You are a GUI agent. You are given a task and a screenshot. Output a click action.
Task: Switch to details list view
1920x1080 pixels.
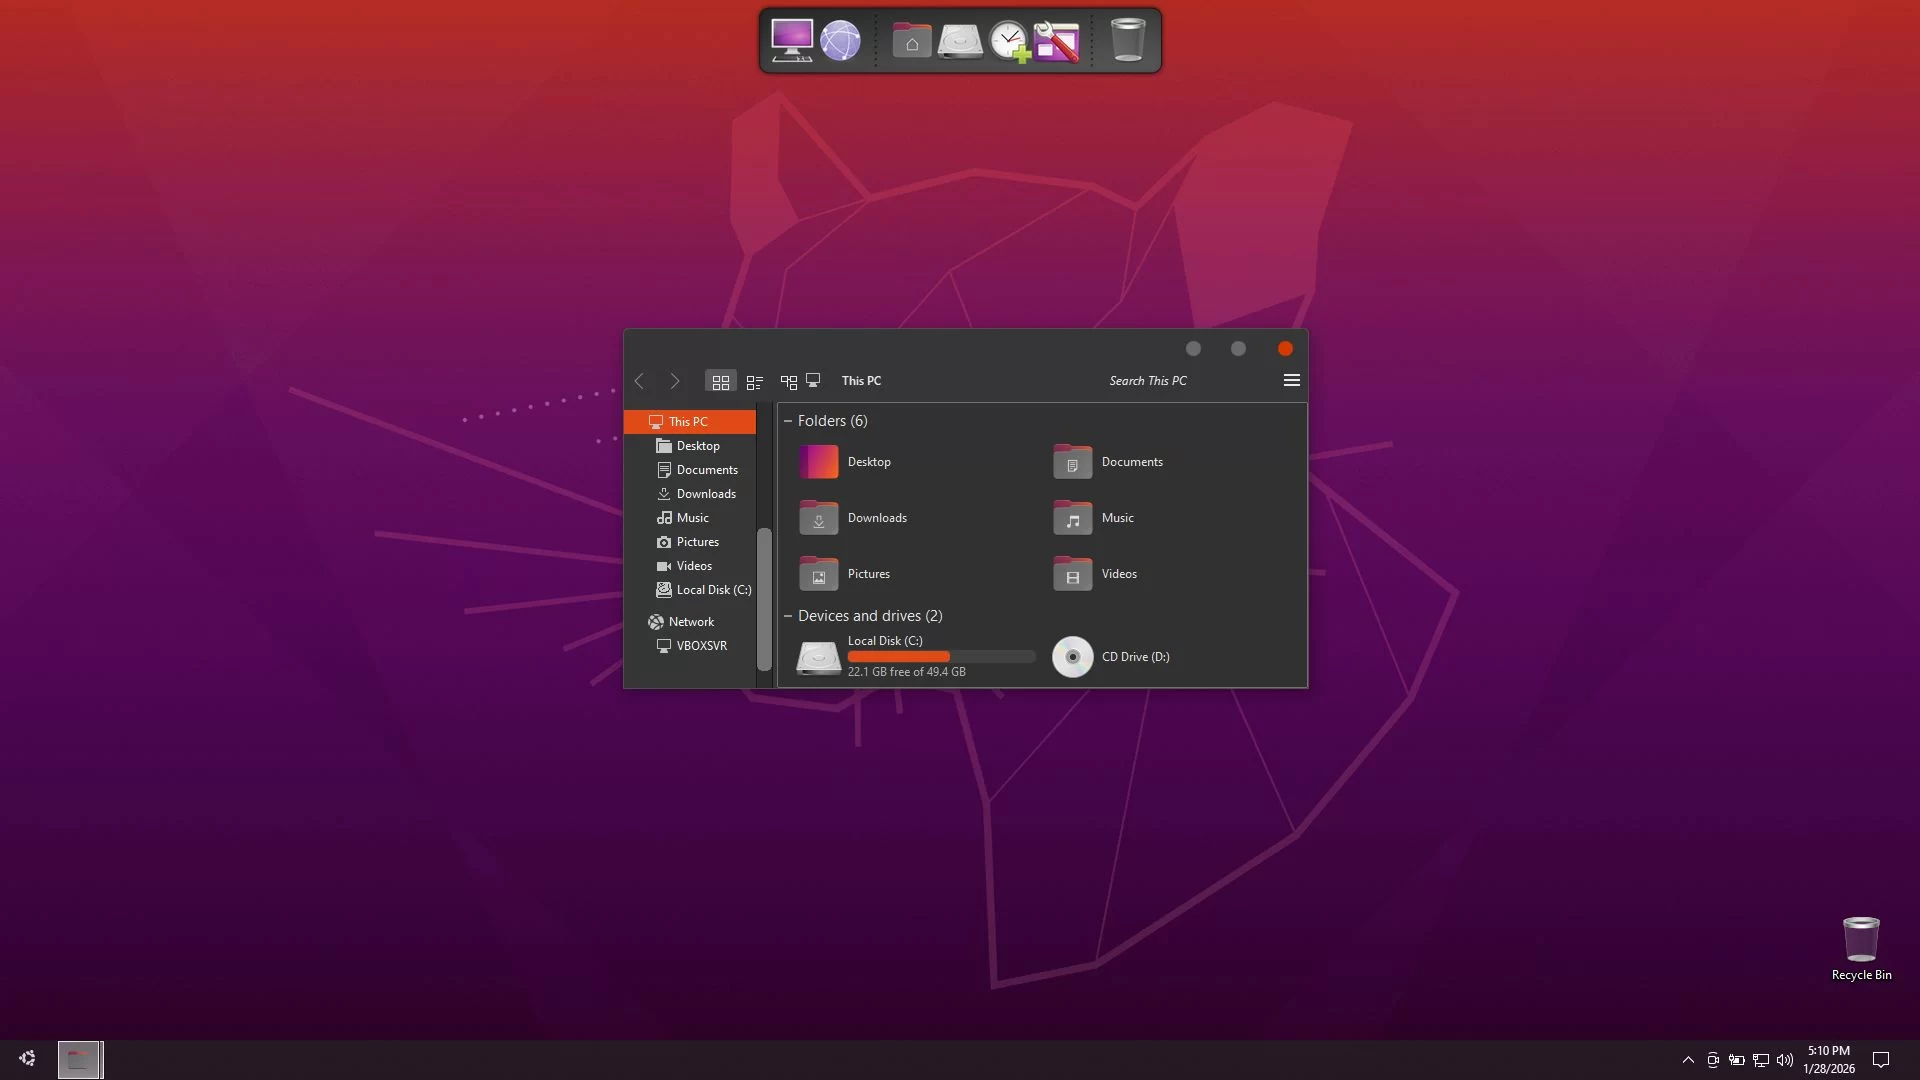[755, 382]
